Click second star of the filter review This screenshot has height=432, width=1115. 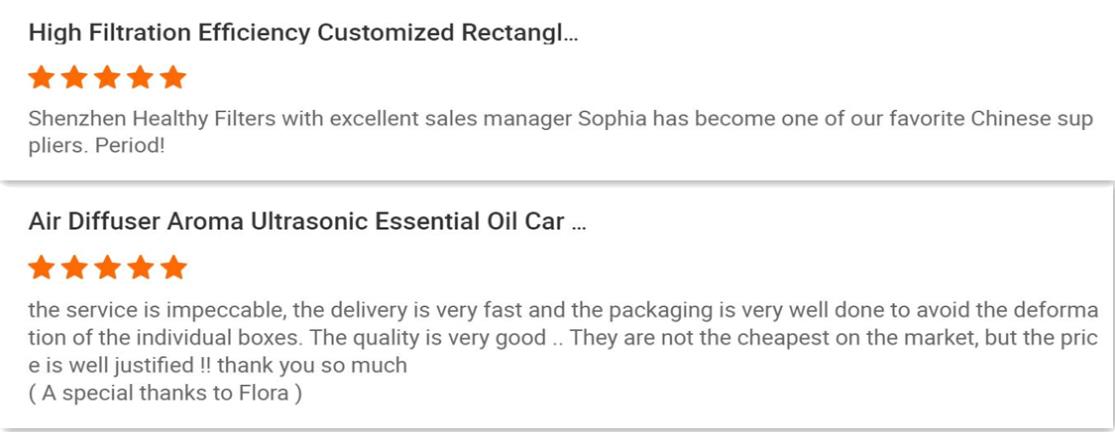click(x=74, y=77)
